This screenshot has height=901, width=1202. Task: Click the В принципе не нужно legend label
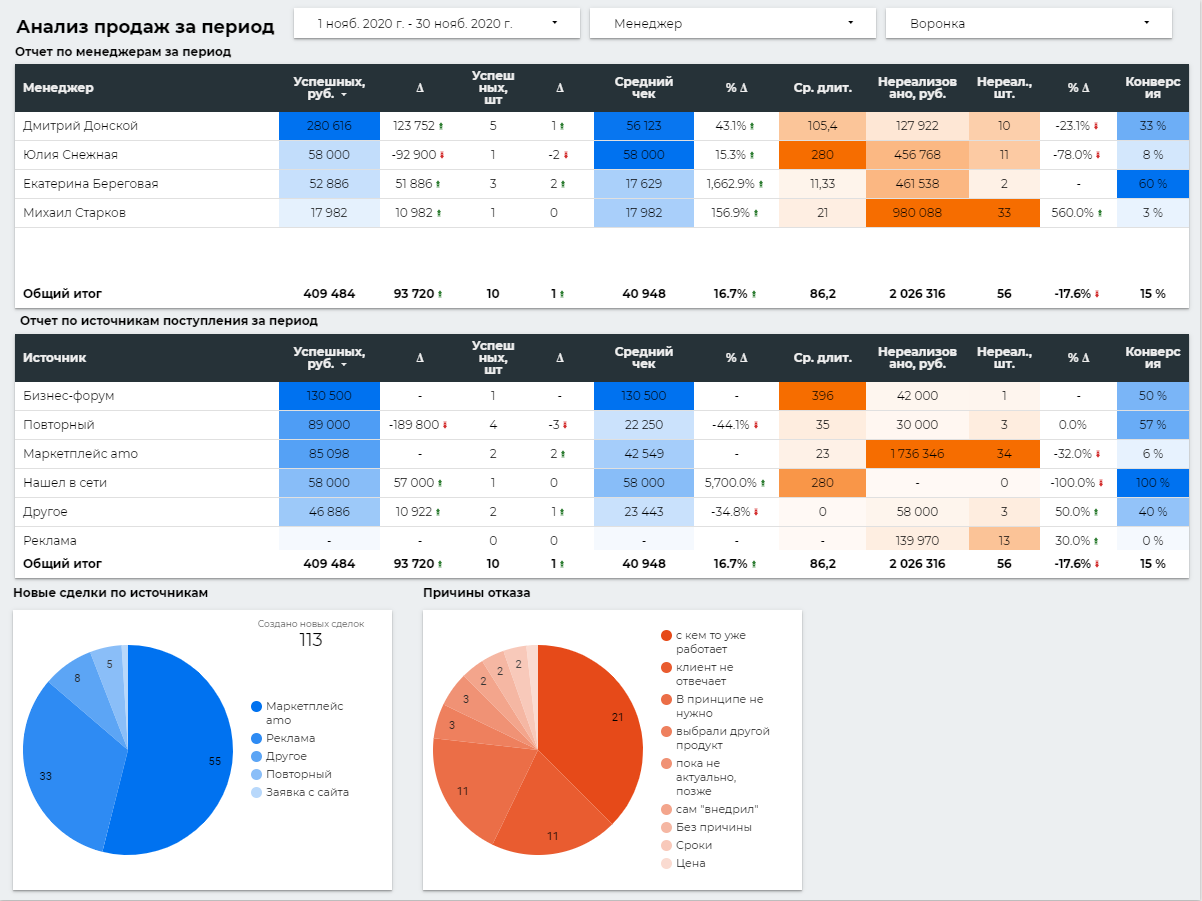tap(719, 706)
